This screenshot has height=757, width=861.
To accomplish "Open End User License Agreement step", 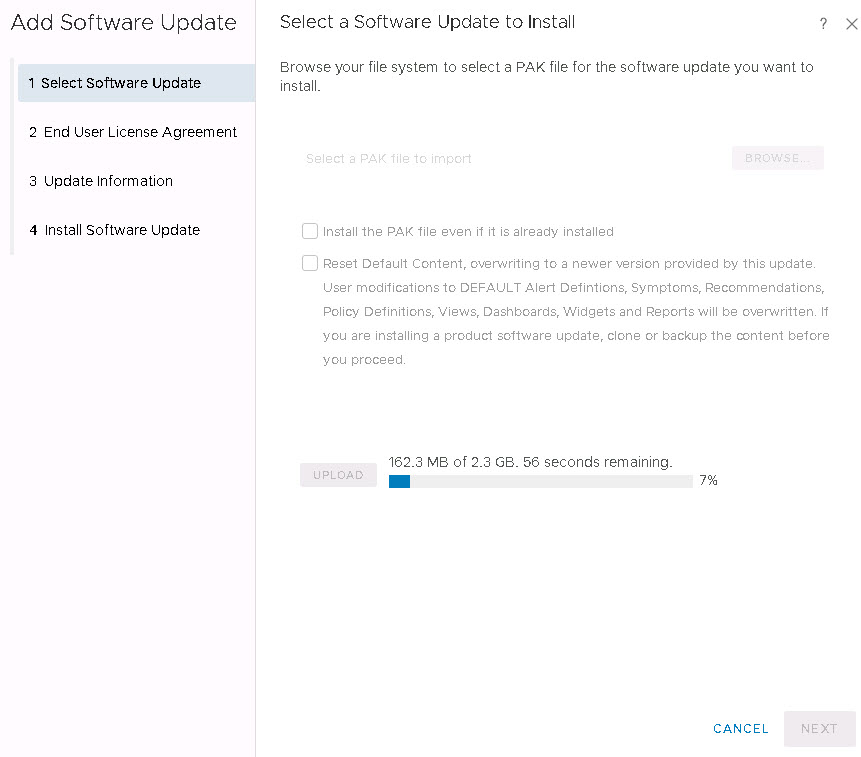I will pyautogui.click(x=140, y=132).
